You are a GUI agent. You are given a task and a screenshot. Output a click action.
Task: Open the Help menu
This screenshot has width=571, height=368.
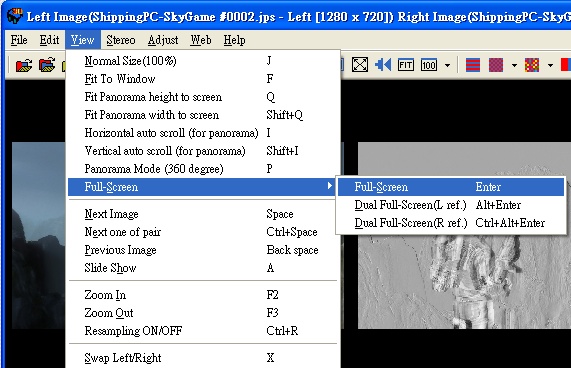click(234, 40)
